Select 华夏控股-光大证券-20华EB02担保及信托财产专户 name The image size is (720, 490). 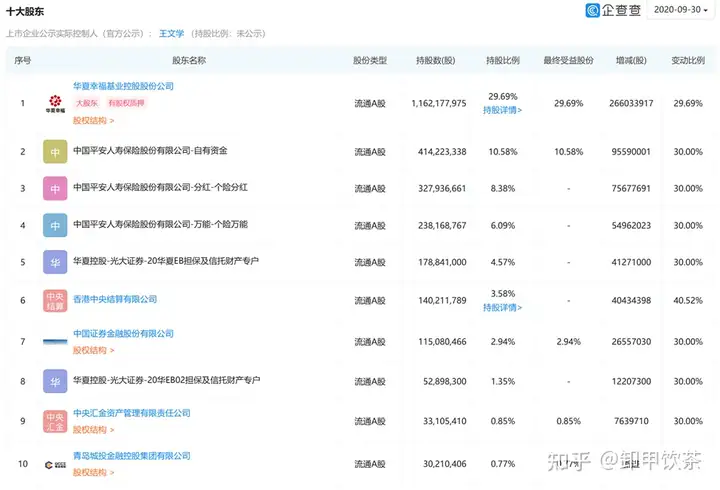tap(167, 380)
